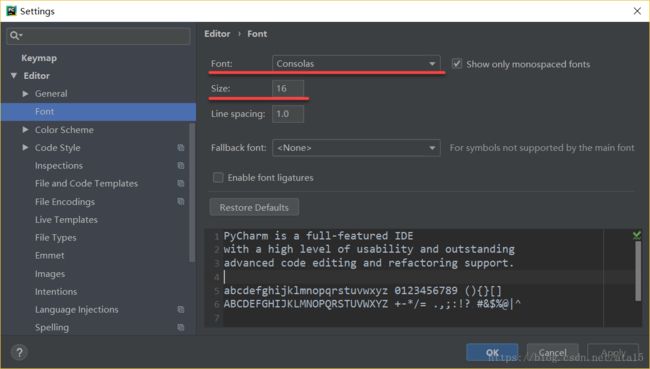Screen dimensions: 650x369
Task: Click preview line 'PyCharm is a full-featured IDE'
Action: 318,236
